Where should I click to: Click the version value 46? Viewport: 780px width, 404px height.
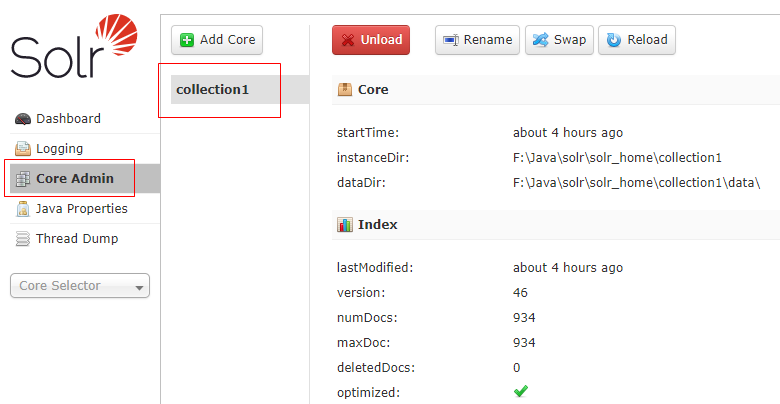point(520,293)
